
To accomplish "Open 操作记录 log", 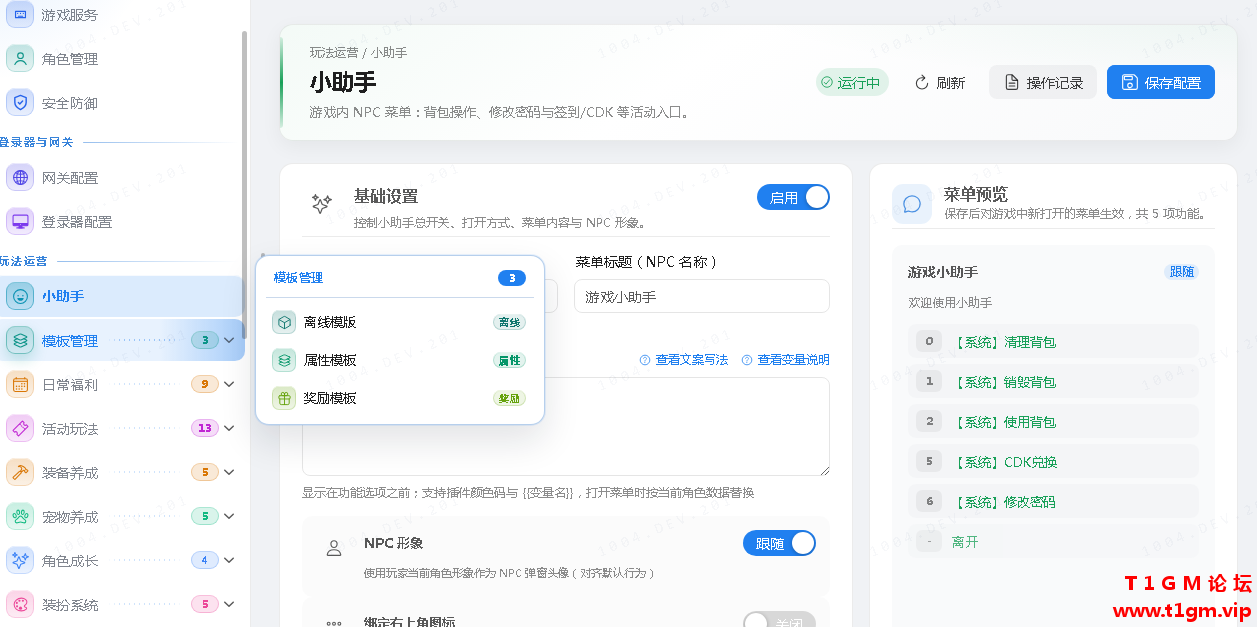I will click(x=1043, y=83).
